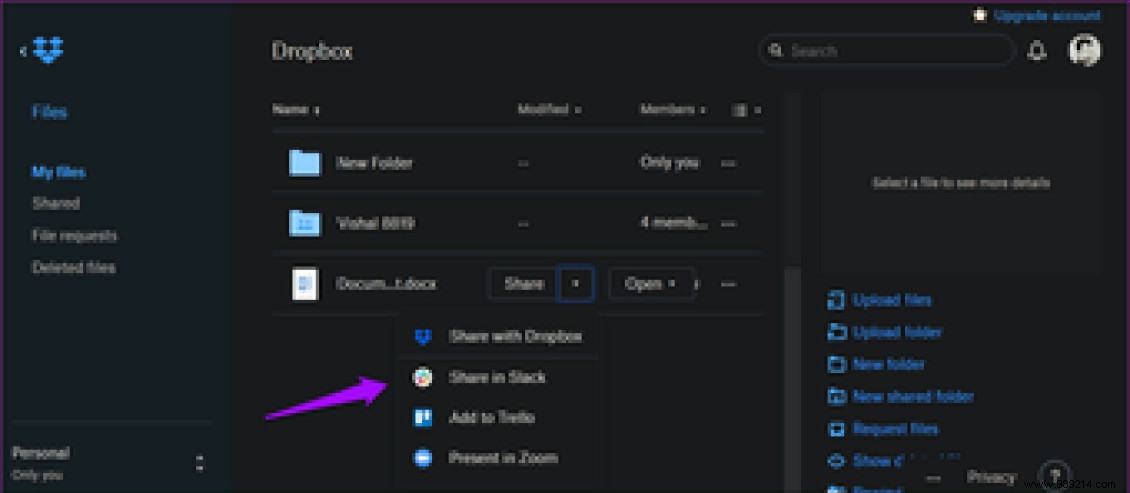Click the Upgrade account link
The width and height of the screenshot is (1130, 493).
coord(1047,16)
